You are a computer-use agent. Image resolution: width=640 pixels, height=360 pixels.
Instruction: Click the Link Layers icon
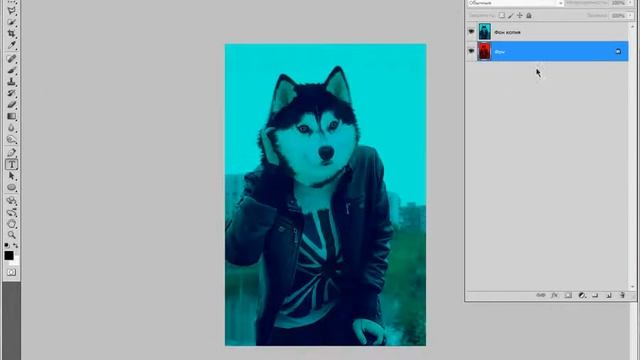(x=541, y=295)
